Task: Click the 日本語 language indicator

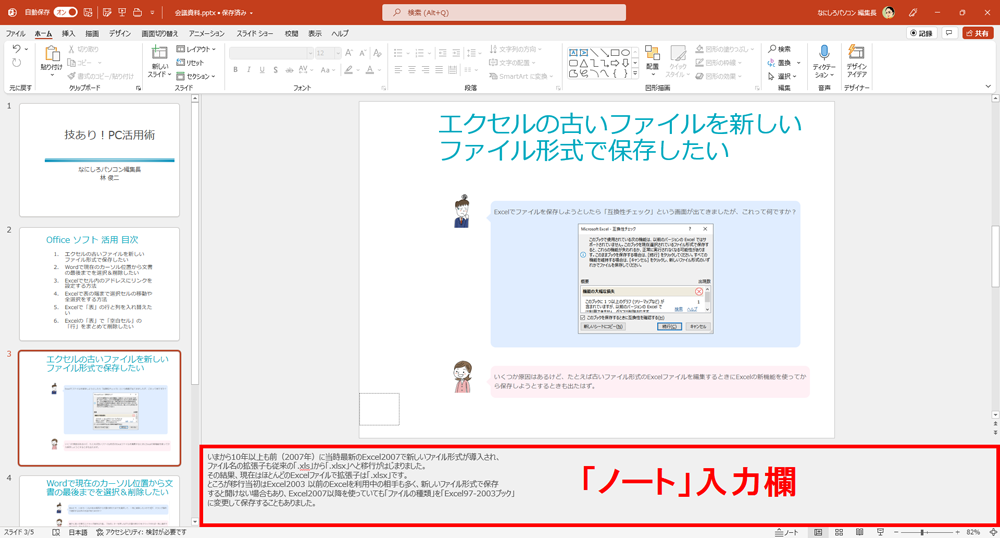Action: (x=78, y=532)
